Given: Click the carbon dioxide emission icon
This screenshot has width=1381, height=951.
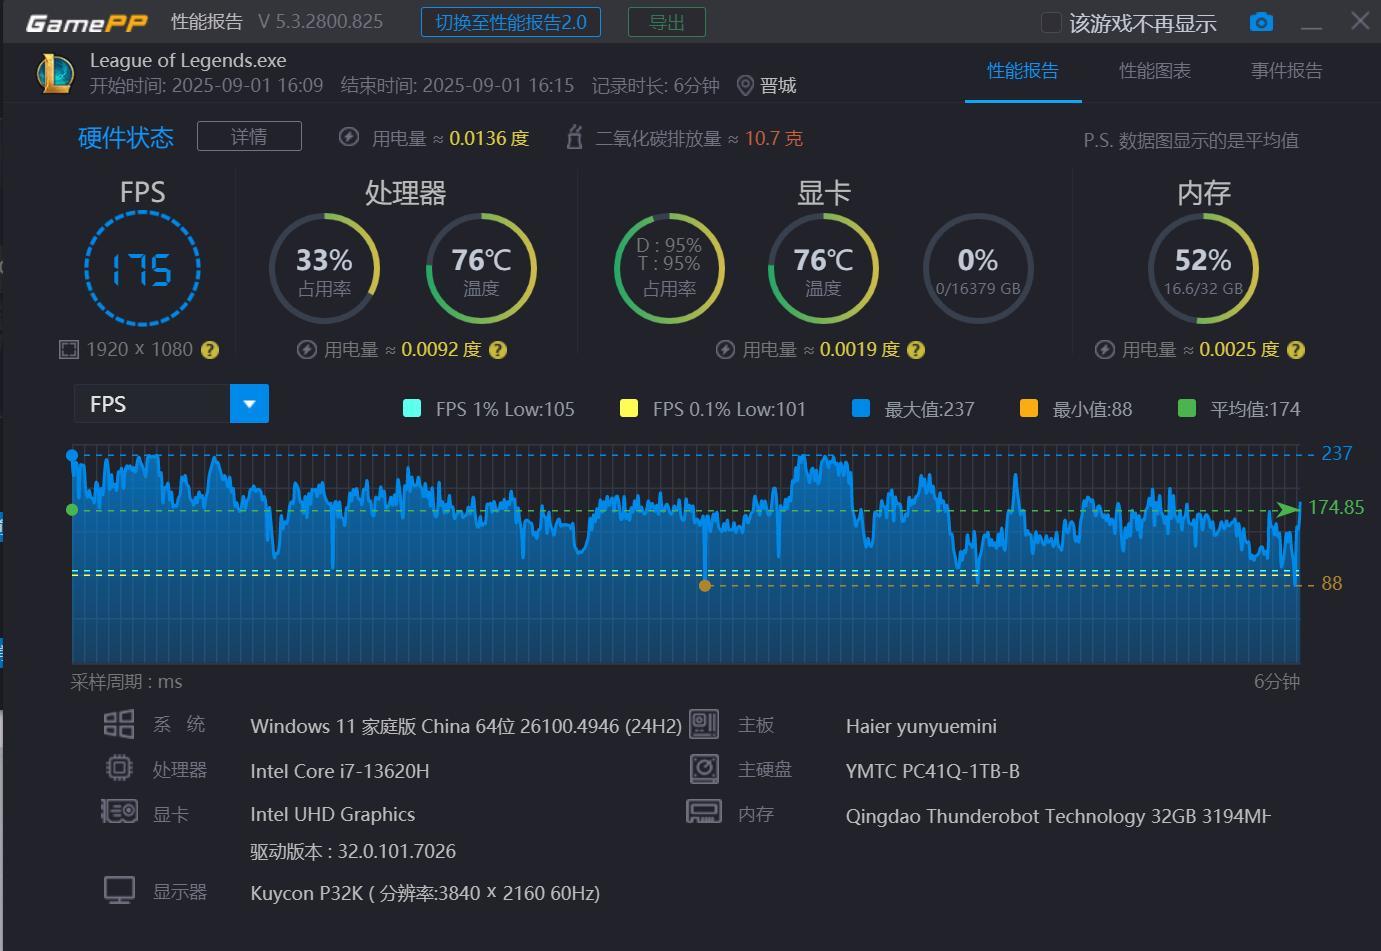Looking at the screenshot, I should [574, 137].
